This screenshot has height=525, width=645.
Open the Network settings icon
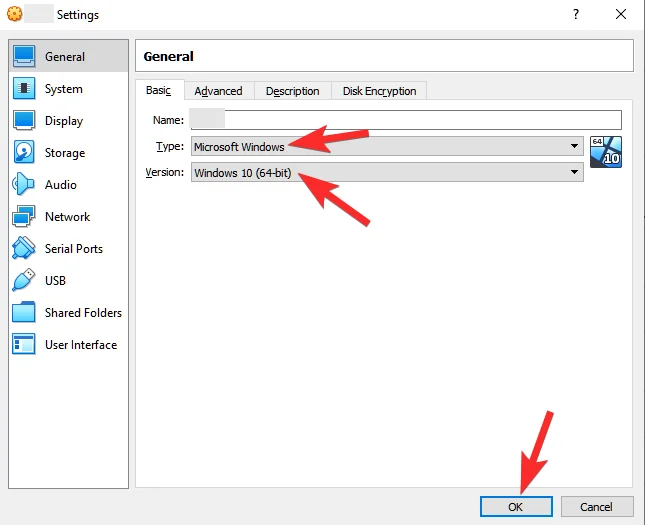coord(25,217)
